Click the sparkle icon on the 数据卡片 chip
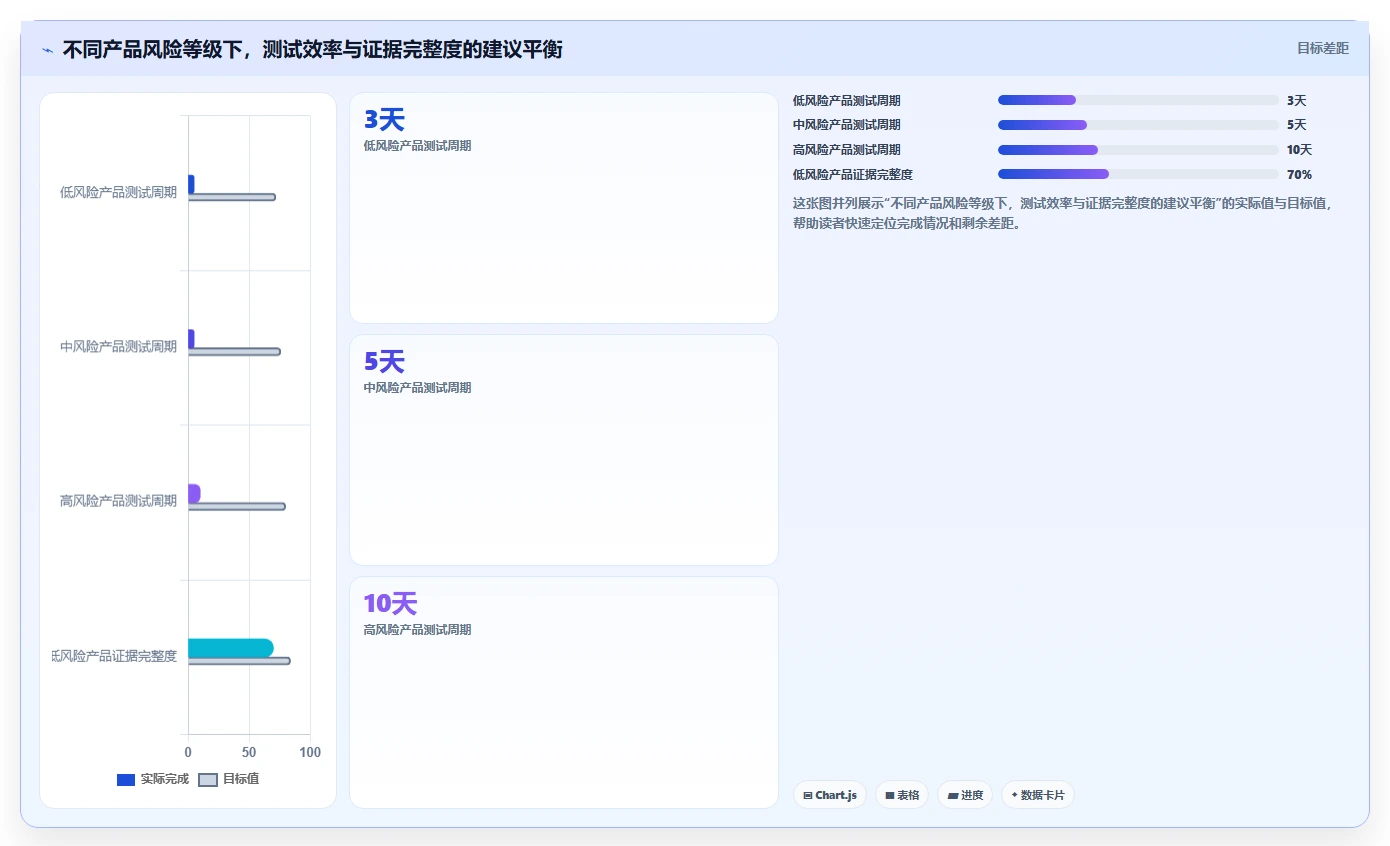 pyautogui.click(x=1014, y=795)
